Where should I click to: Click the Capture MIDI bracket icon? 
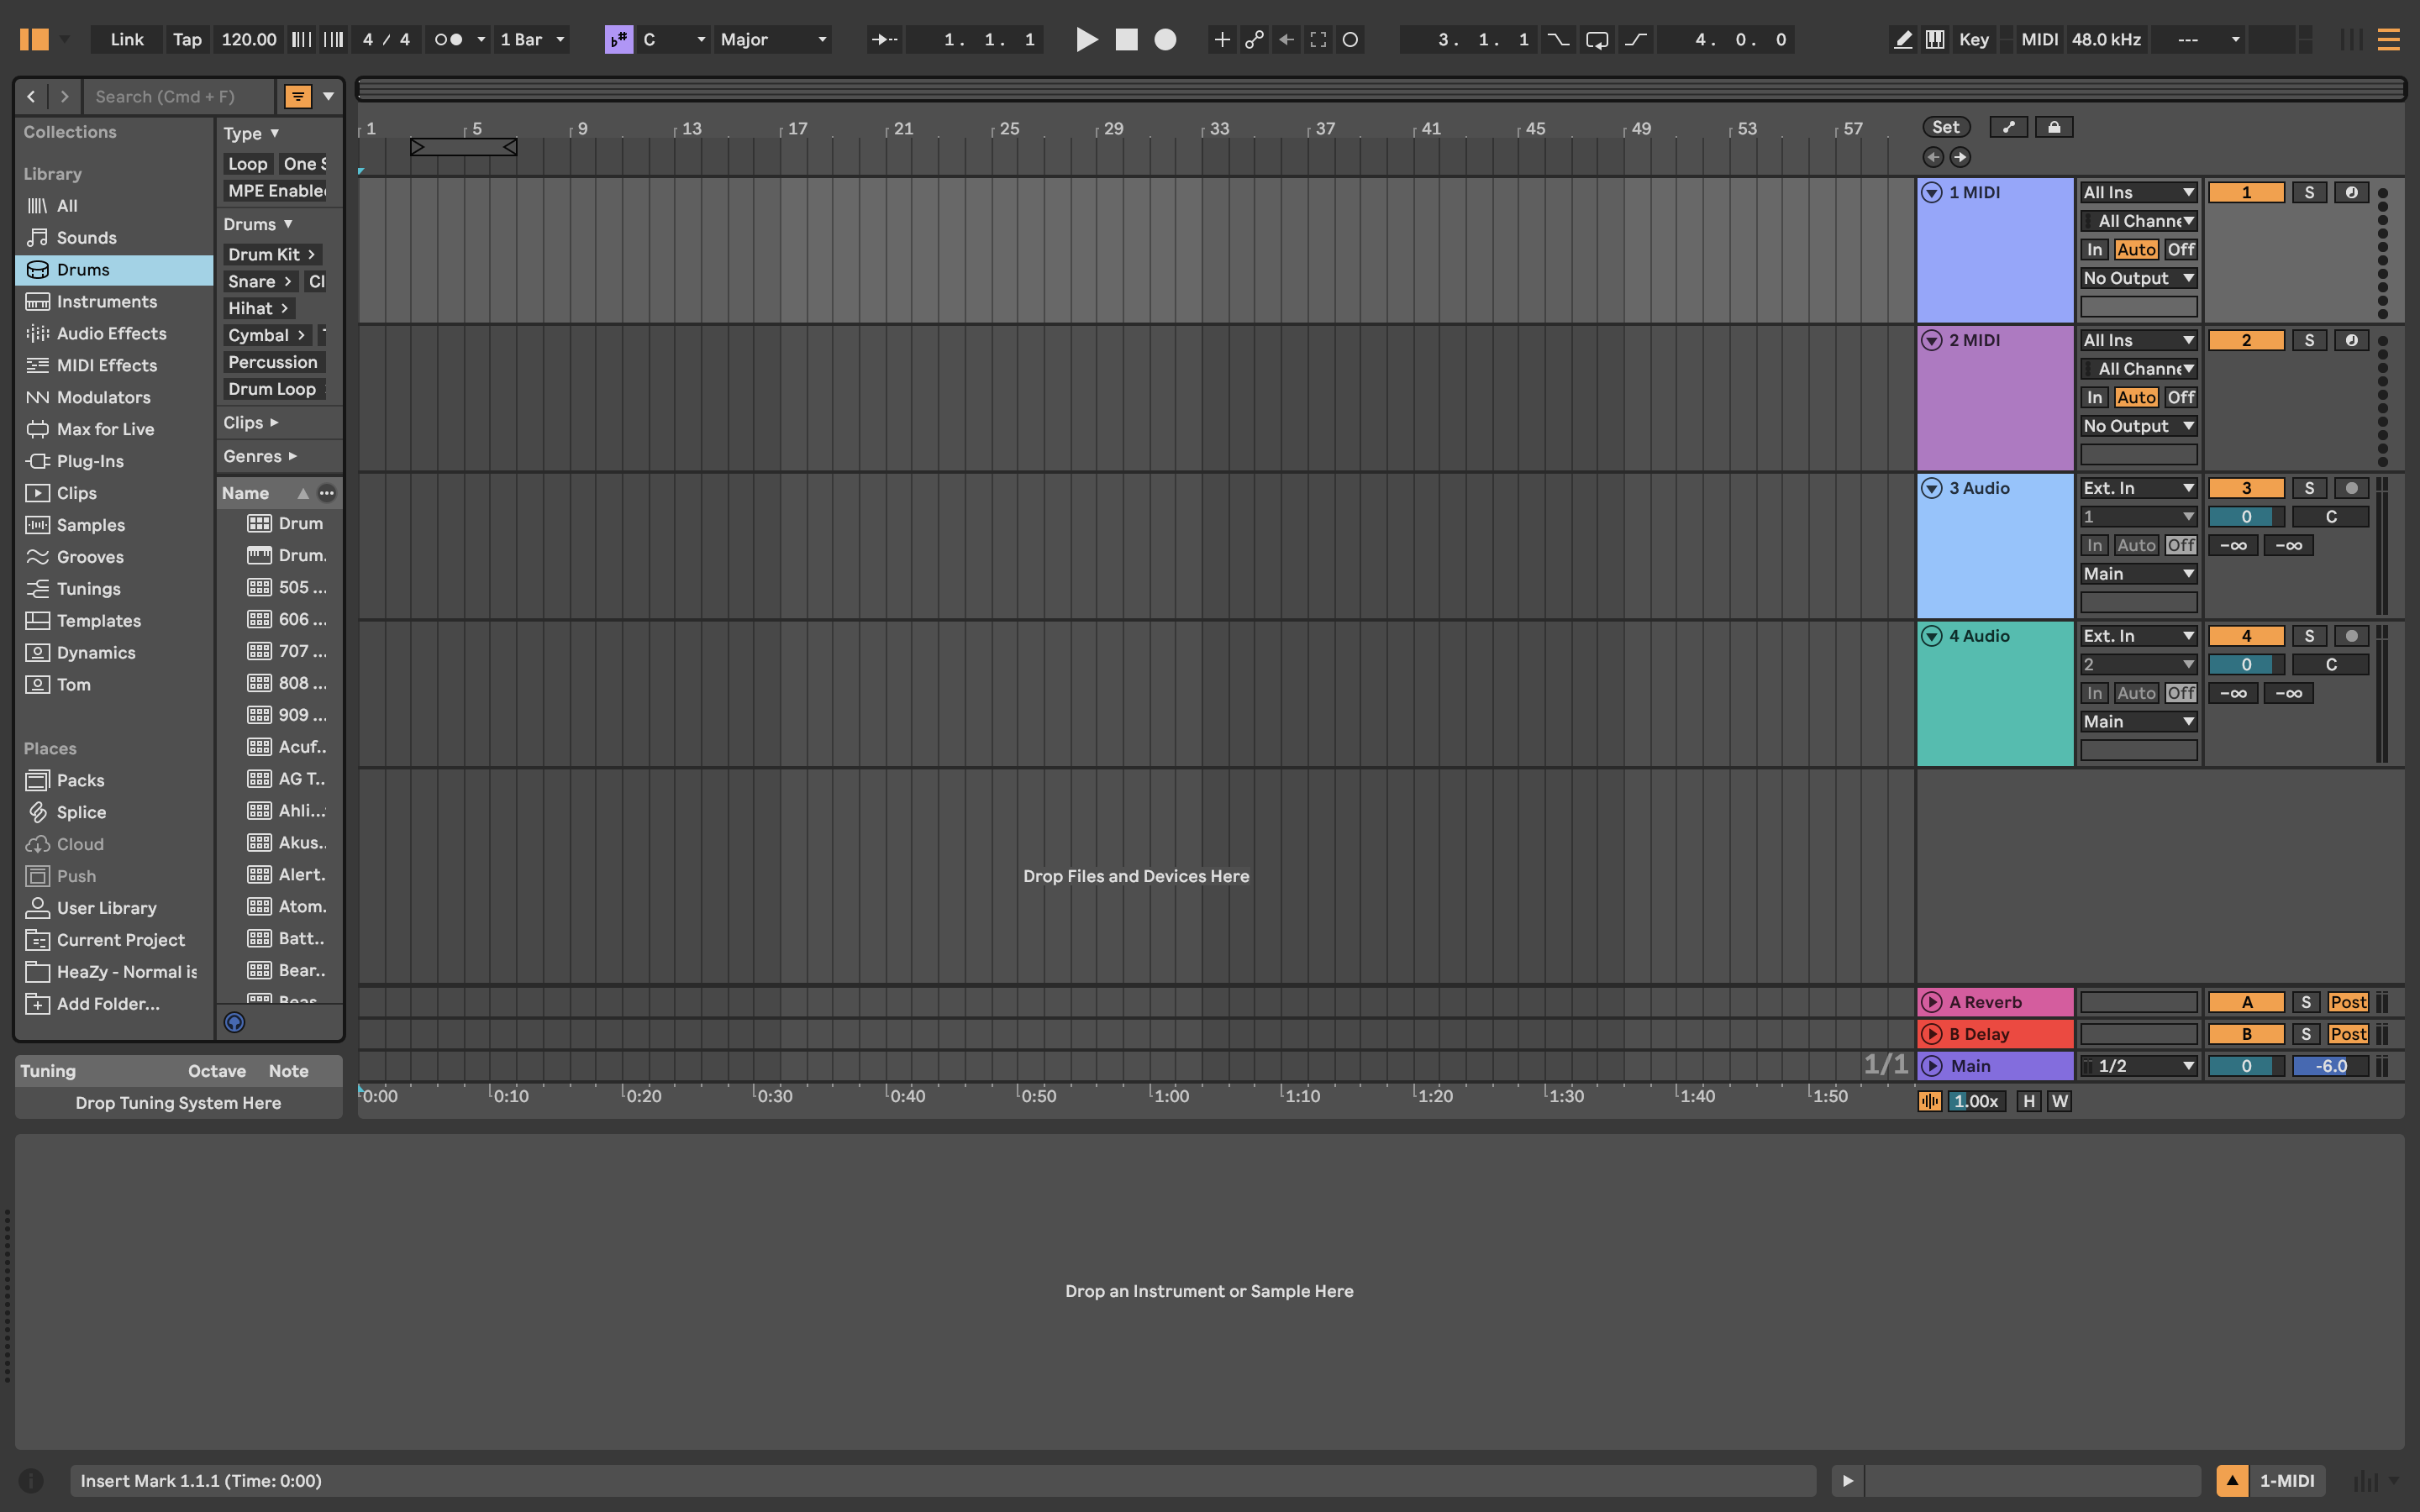(1318, 39)
